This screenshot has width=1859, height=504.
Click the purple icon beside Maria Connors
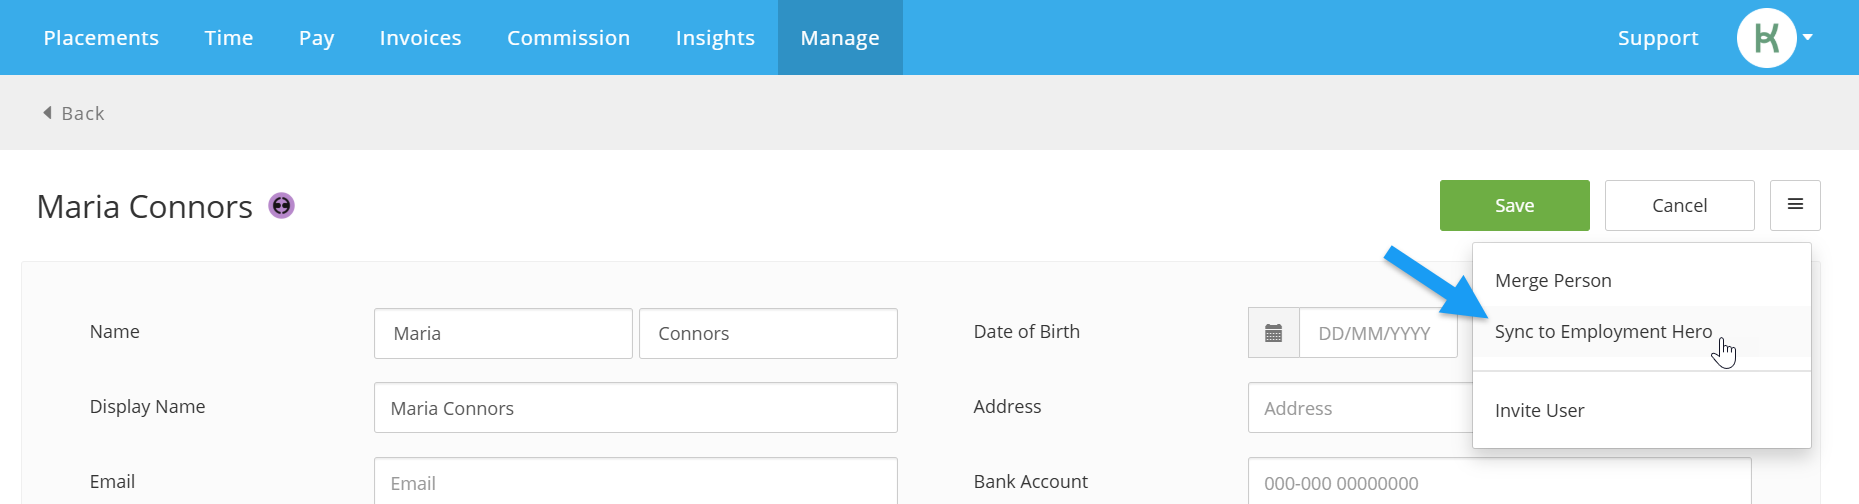pyautogui.click(x=282, y=206)
